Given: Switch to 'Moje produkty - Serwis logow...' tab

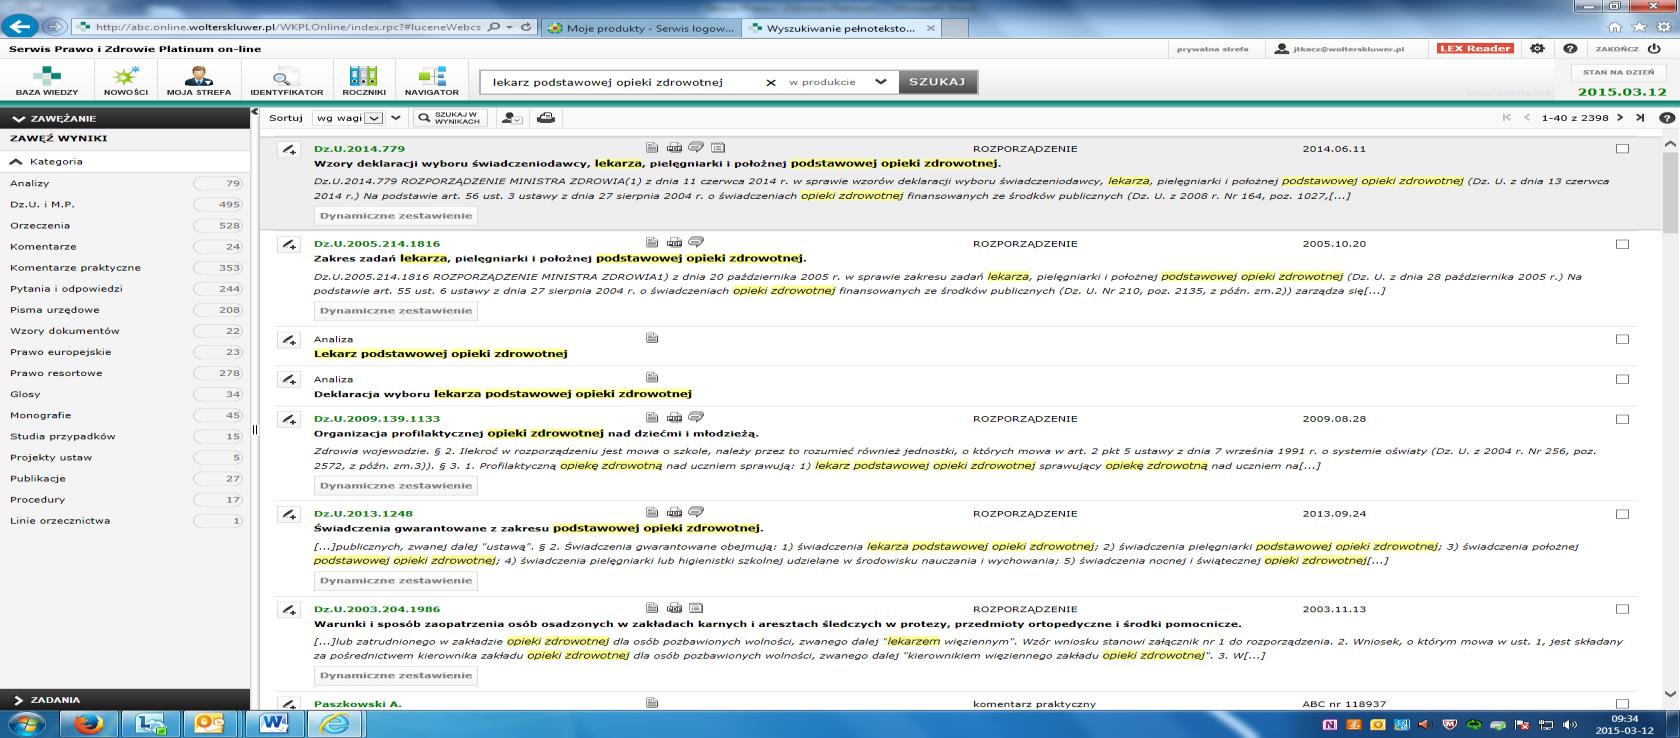Looking at the screenshot, I should pyautogui.click(x=642, y=28).
